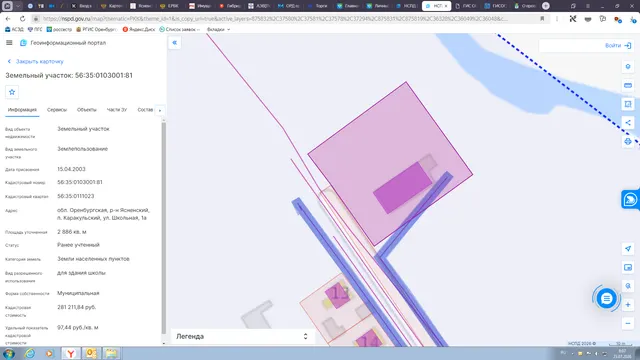Click the area value 2 886 кв. м
Viewport: 640px width, 360px height.
[71, 232]
